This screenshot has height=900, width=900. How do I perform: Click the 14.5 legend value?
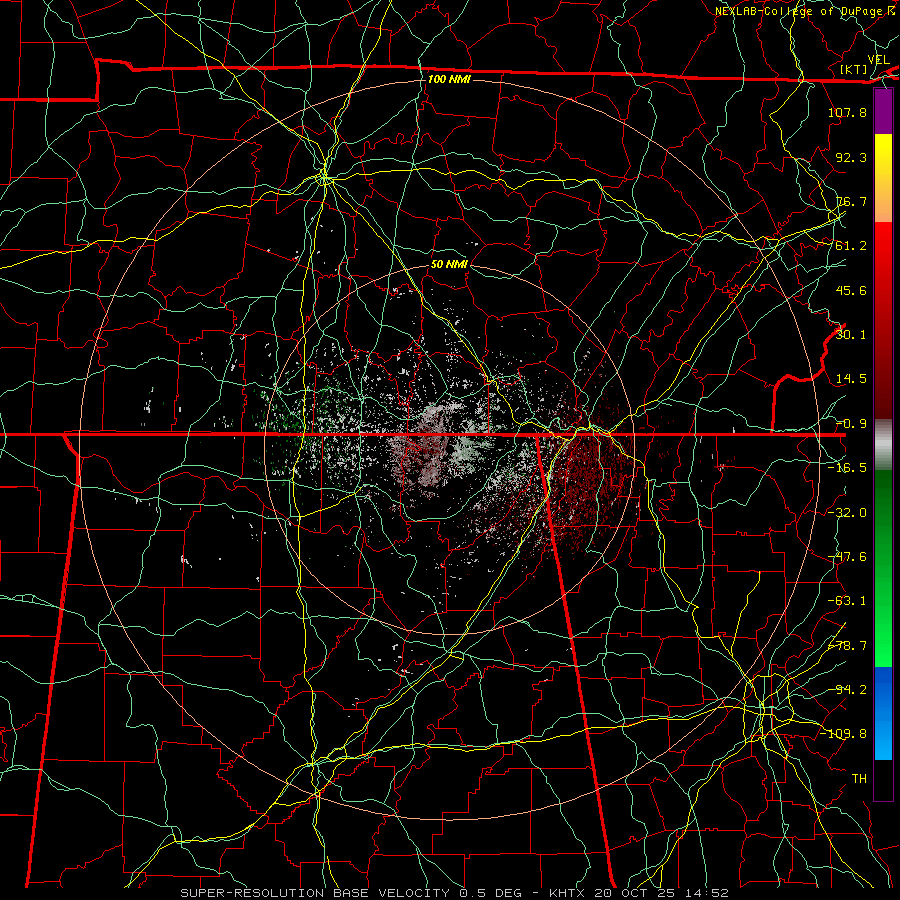pyautogui.click(x=851, y=379)
